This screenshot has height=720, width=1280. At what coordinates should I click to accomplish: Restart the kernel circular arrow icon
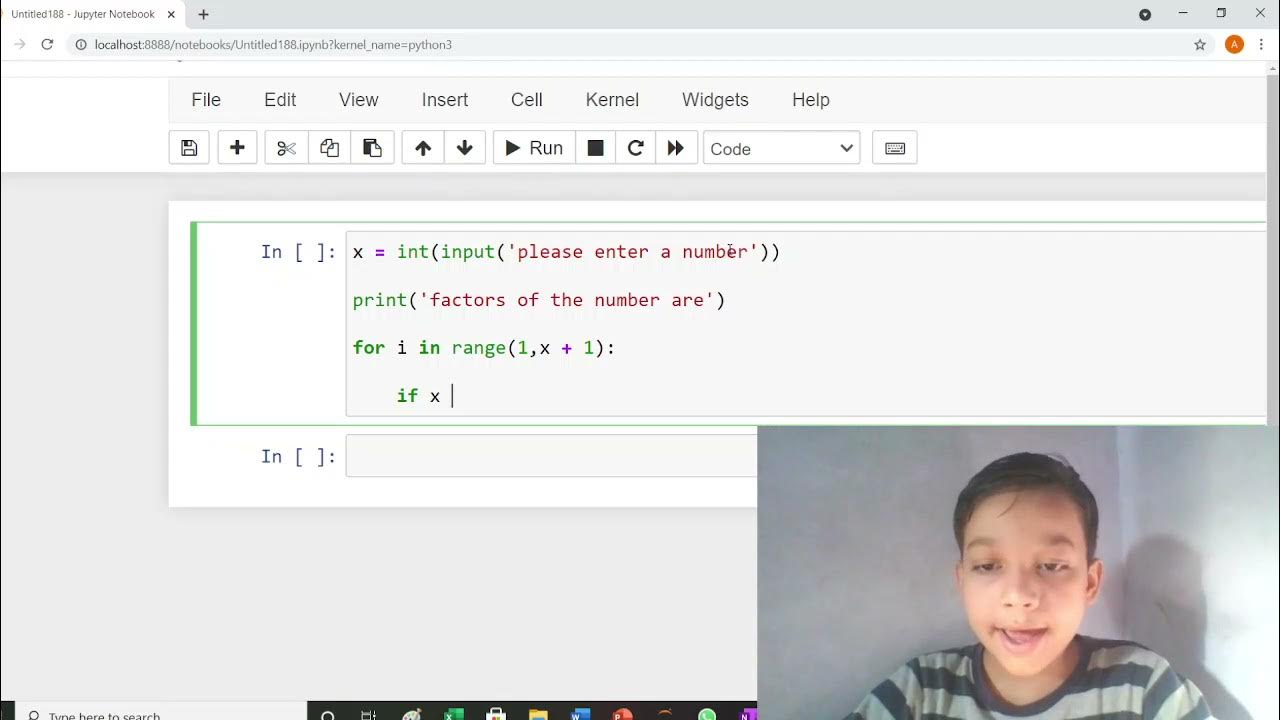coord(635,148)
